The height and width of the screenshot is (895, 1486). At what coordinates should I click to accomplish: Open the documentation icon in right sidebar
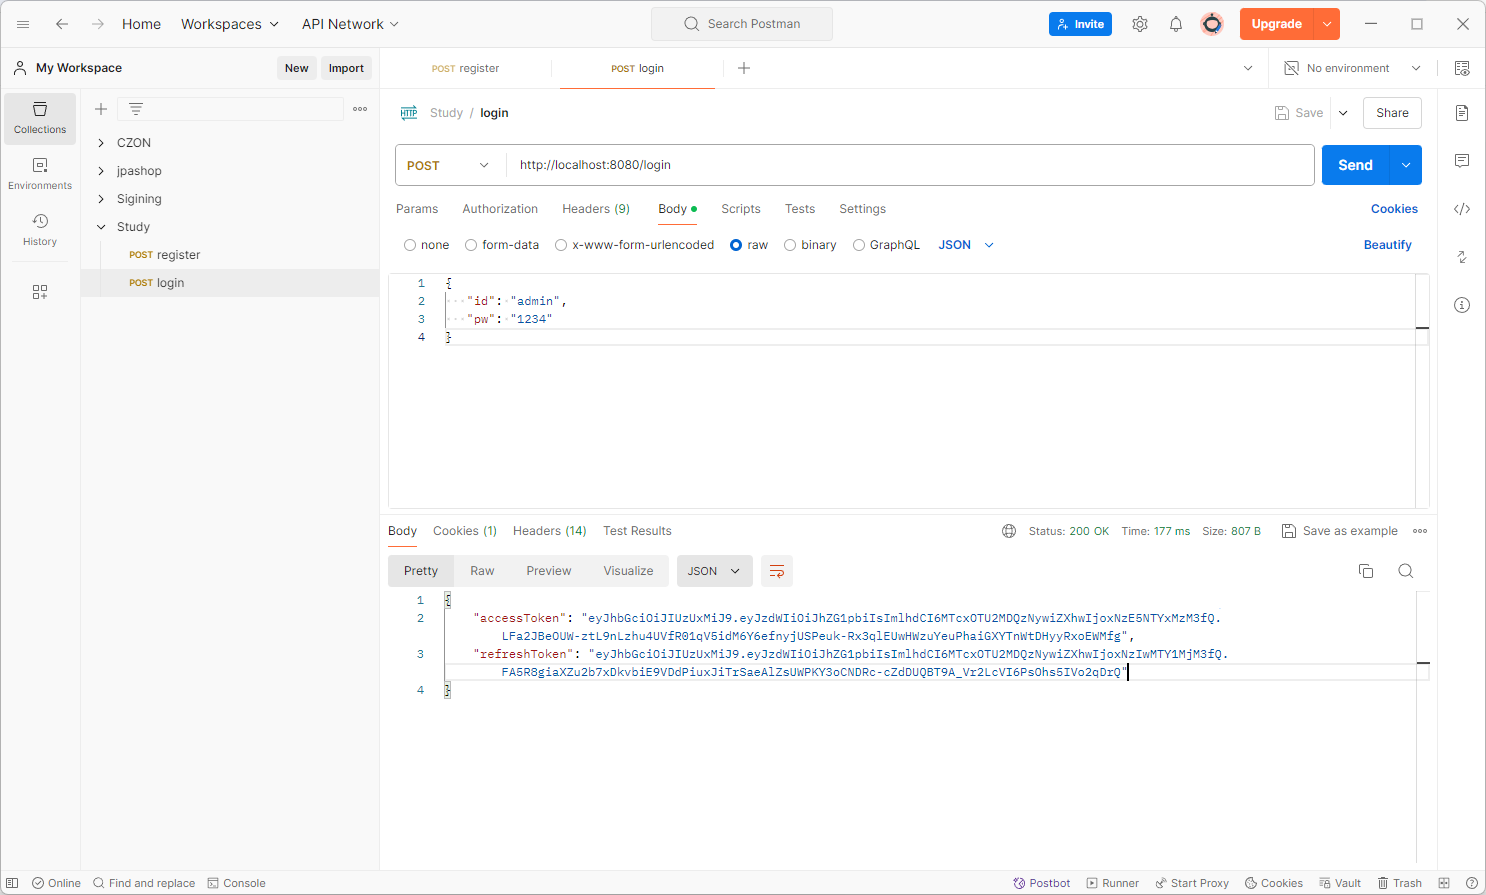(1462, 113)
